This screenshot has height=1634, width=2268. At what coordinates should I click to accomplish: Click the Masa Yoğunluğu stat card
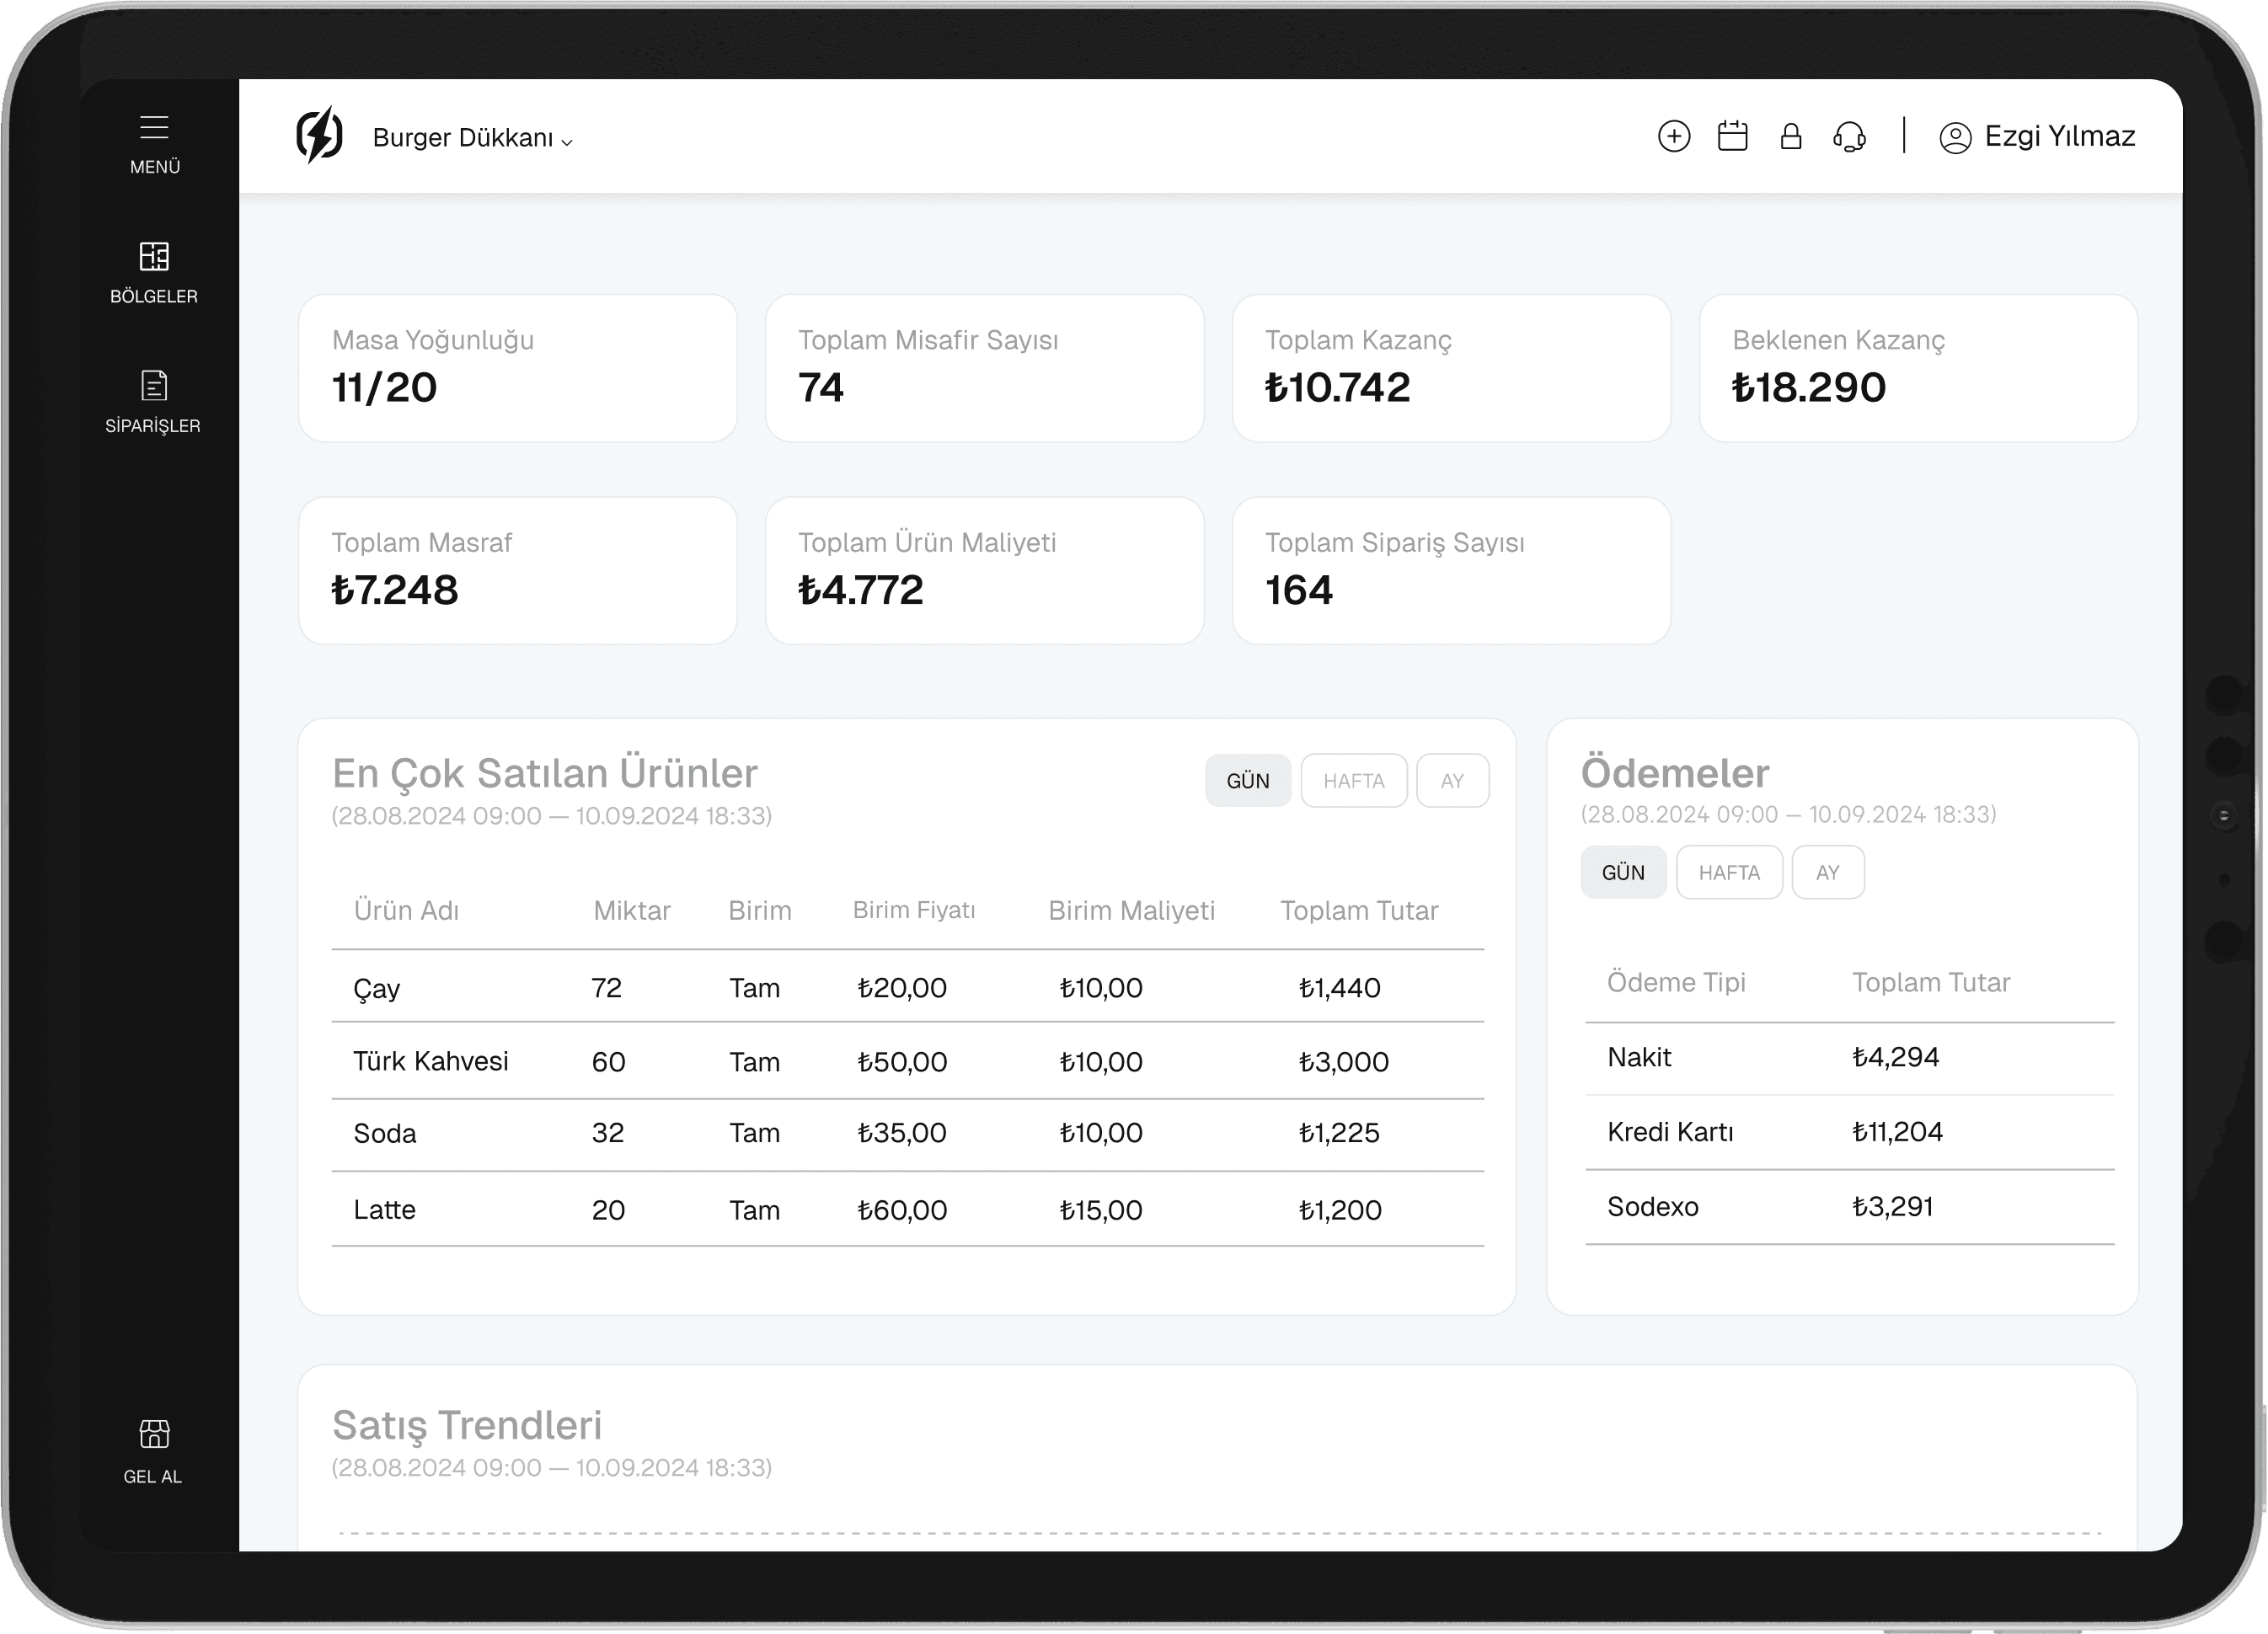[x=517, y=367]
